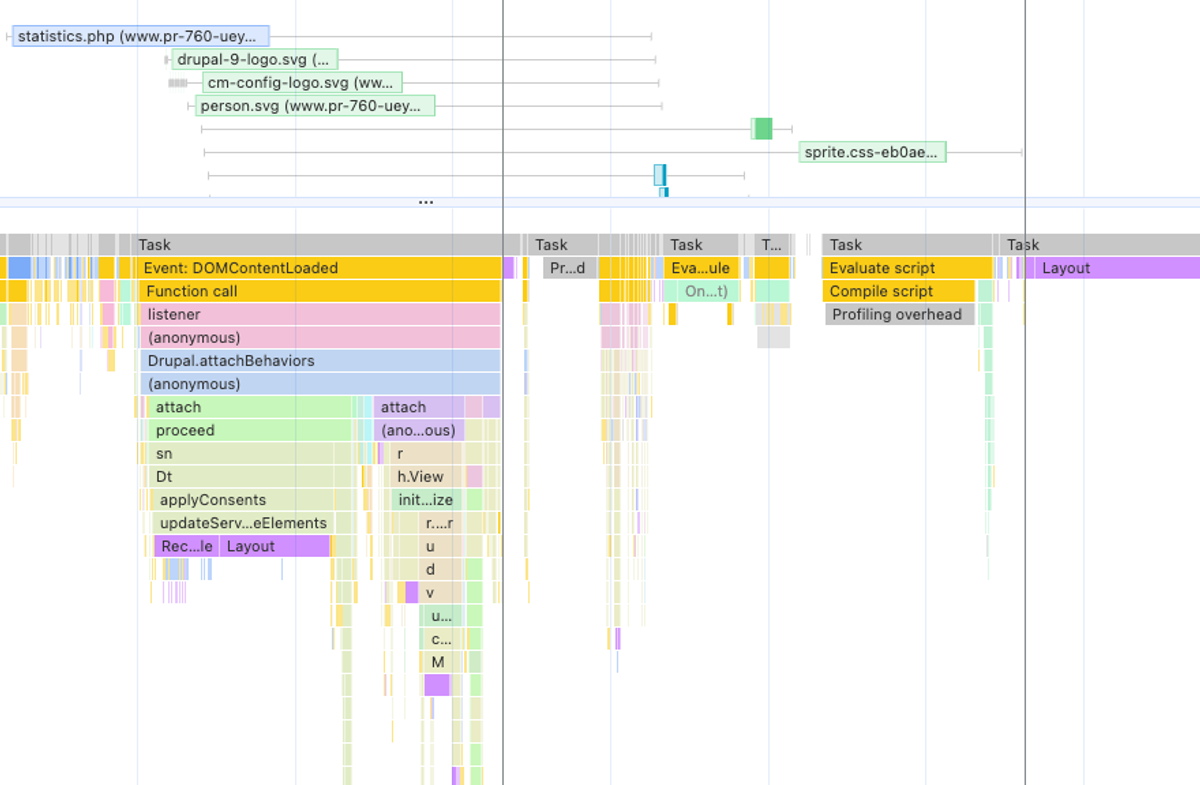
Task: Click the Profiling overhead block
Action: pyautogui.click(x=899, y=314)
